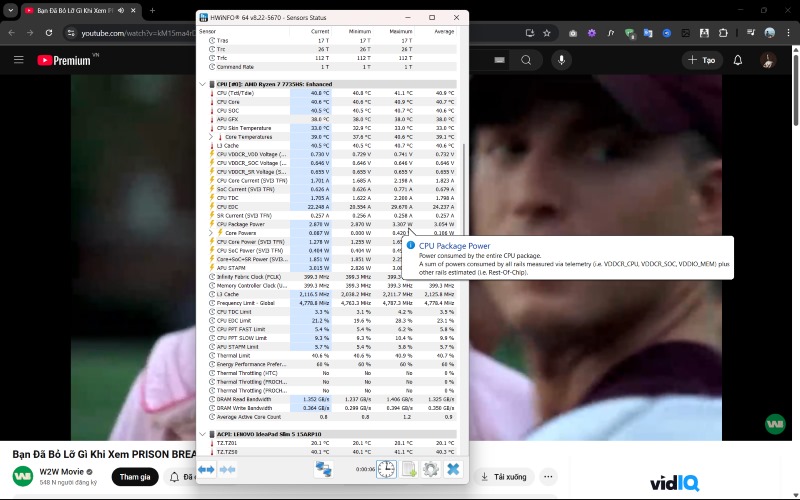Bookmark this page with the star icon
Screen dimensions: 800x500
547,33
